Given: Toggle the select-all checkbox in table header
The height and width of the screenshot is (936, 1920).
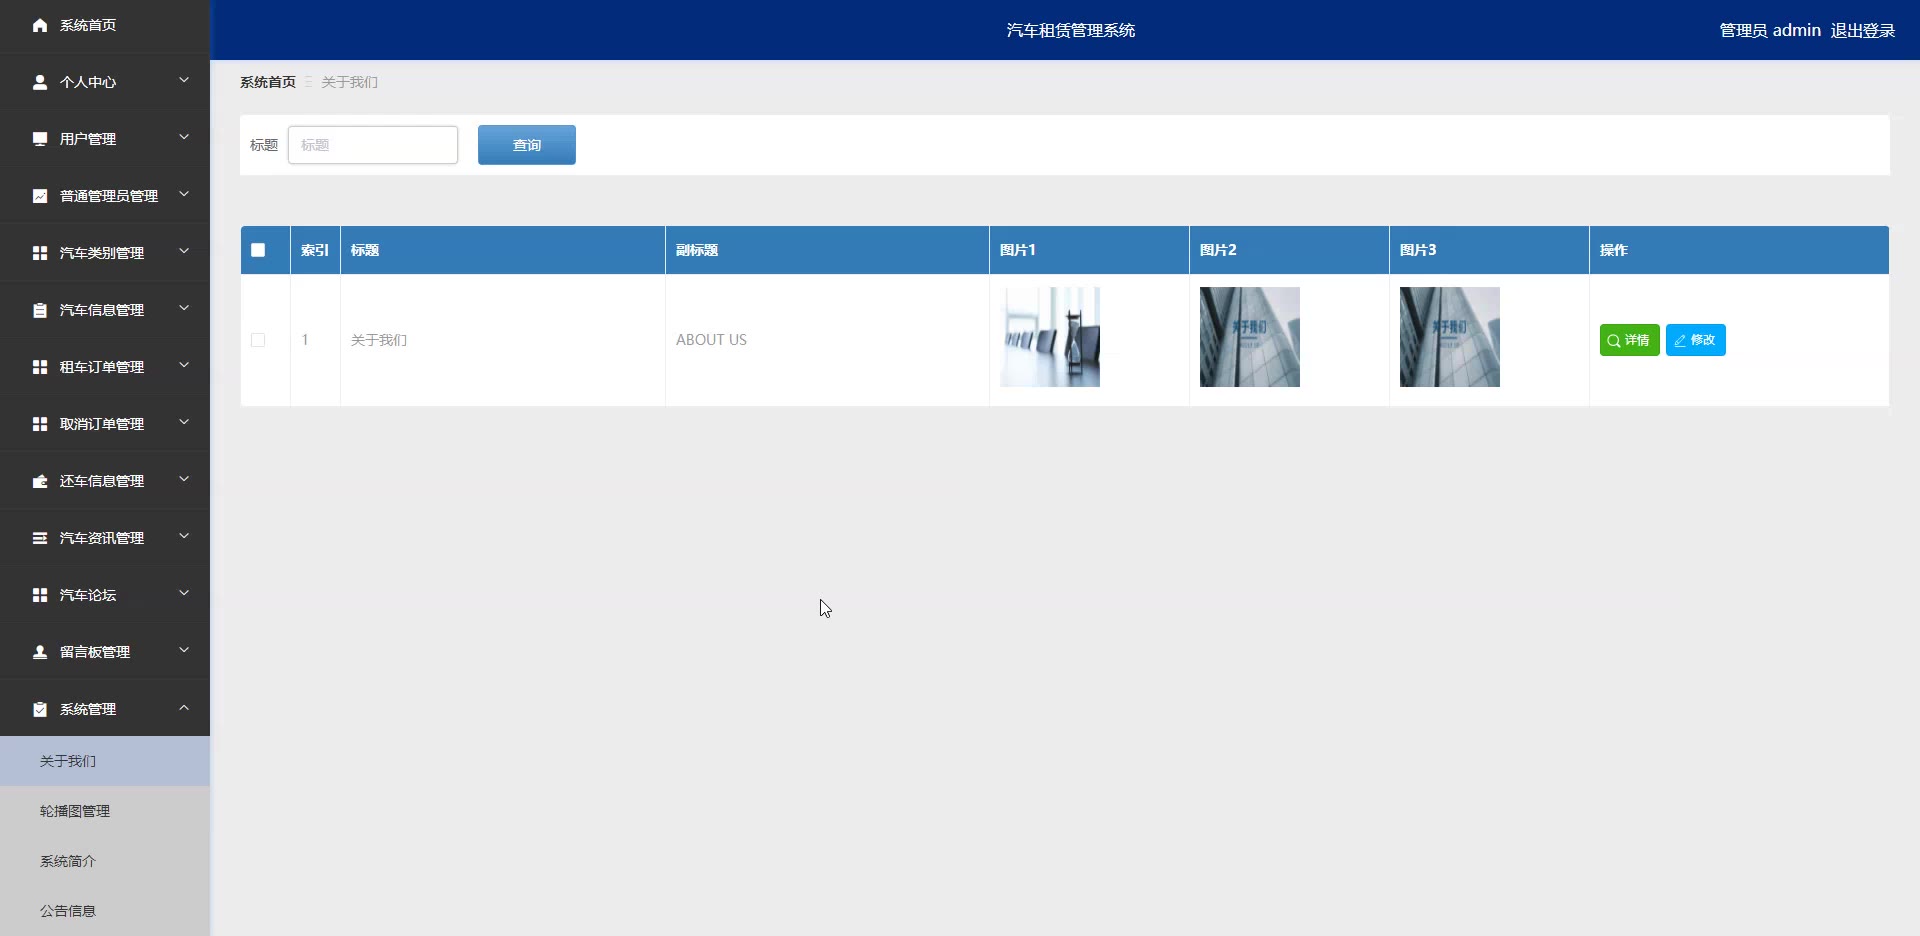Looking at the screenshot, I should [x=258, y=250].
